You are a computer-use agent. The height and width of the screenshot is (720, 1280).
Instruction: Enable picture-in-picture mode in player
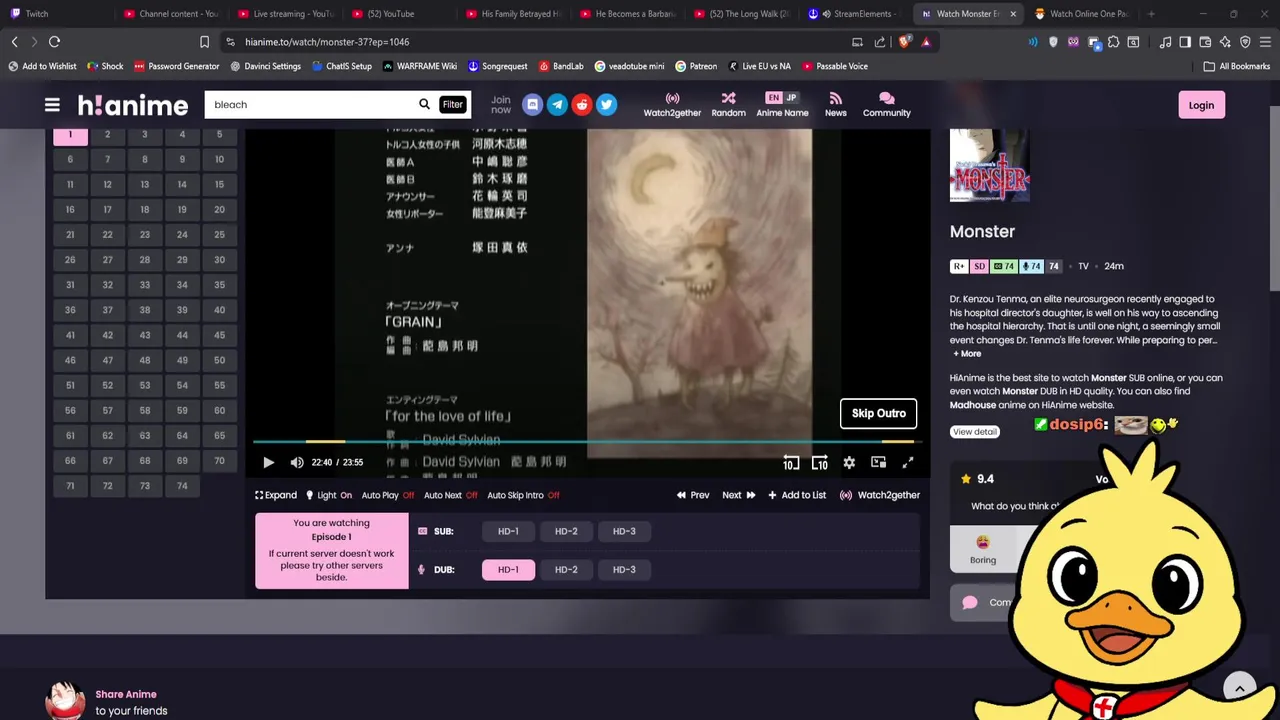coord(878,462)
